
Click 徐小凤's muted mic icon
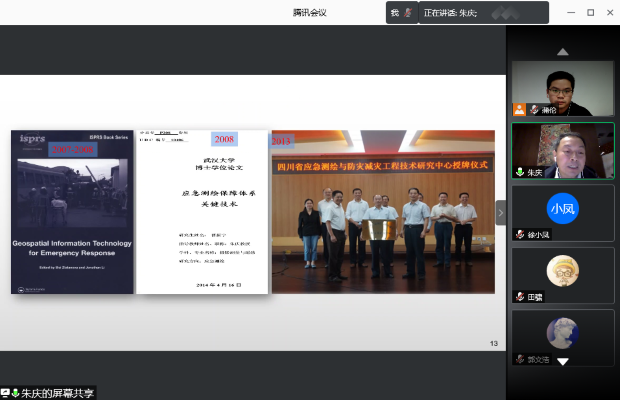click(519, 234)
